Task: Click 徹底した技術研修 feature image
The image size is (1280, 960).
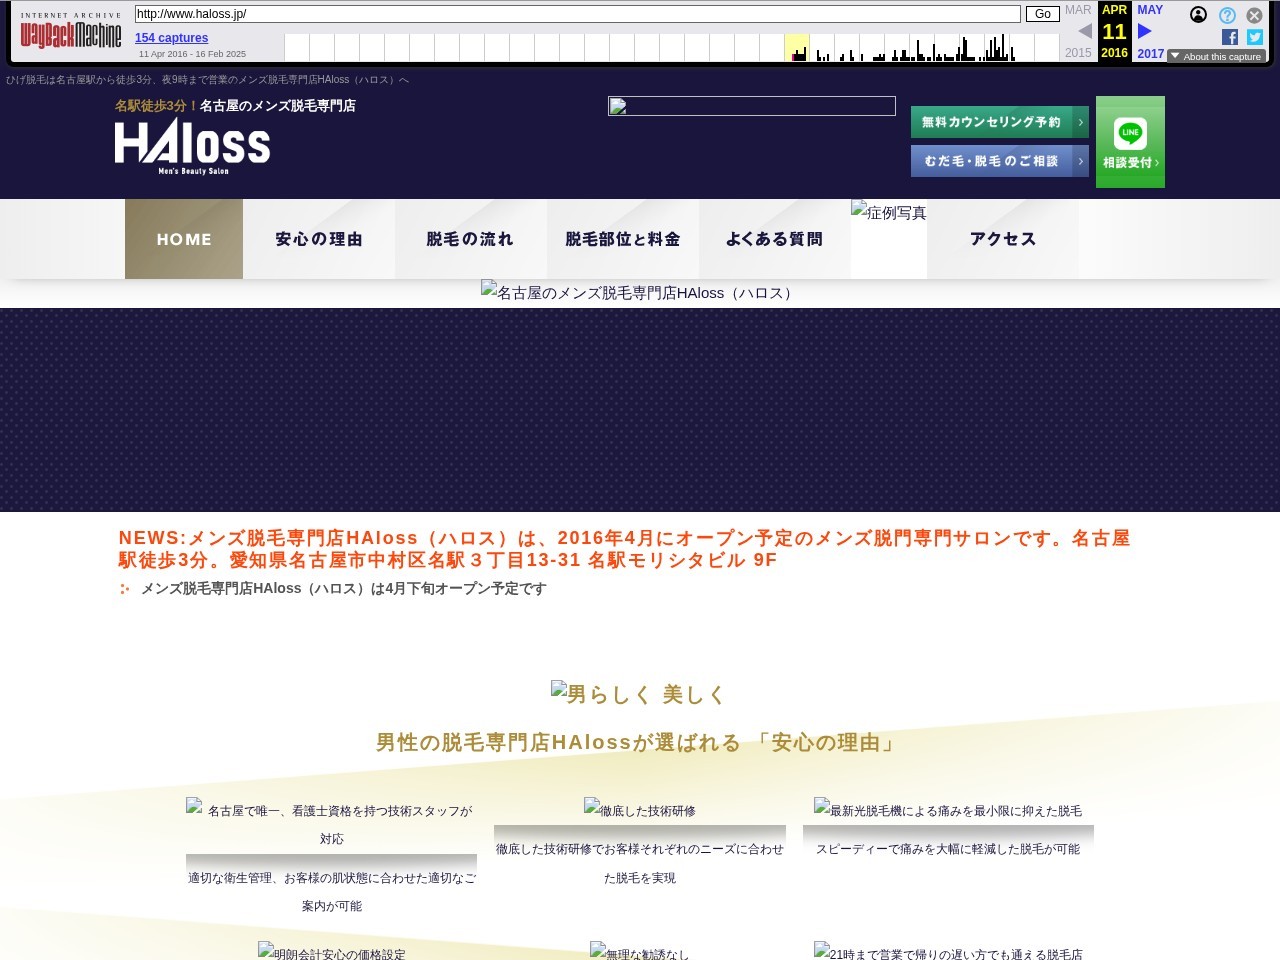Action: (x=640, y=811)
